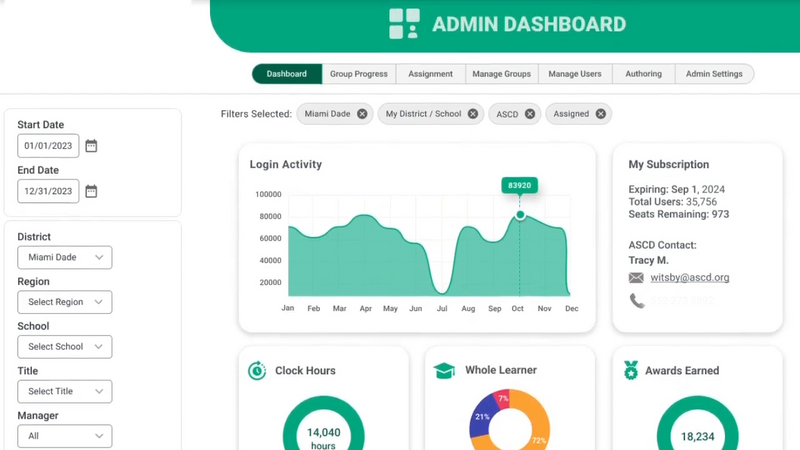The width and height of the screenshot is (800, 450).
Task: Open the Manage Groups tab
Action: [x=502, y=74]
